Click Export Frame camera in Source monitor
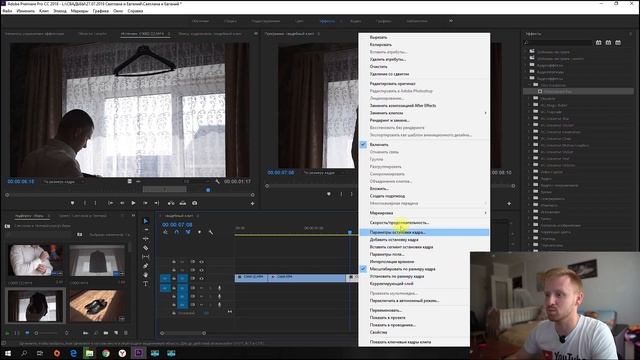 [195, 203]
